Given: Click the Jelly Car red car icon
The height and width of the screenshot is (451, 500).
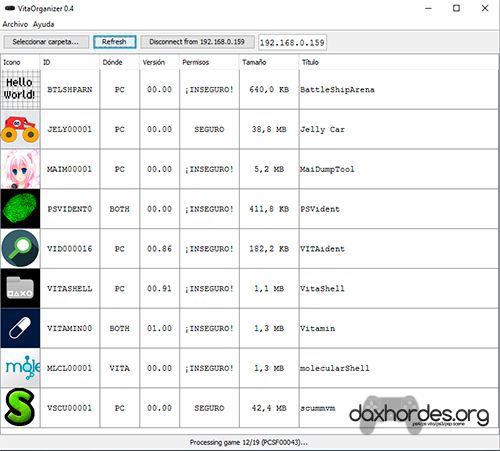Looking at the screenshot, I should coord(20,129).
